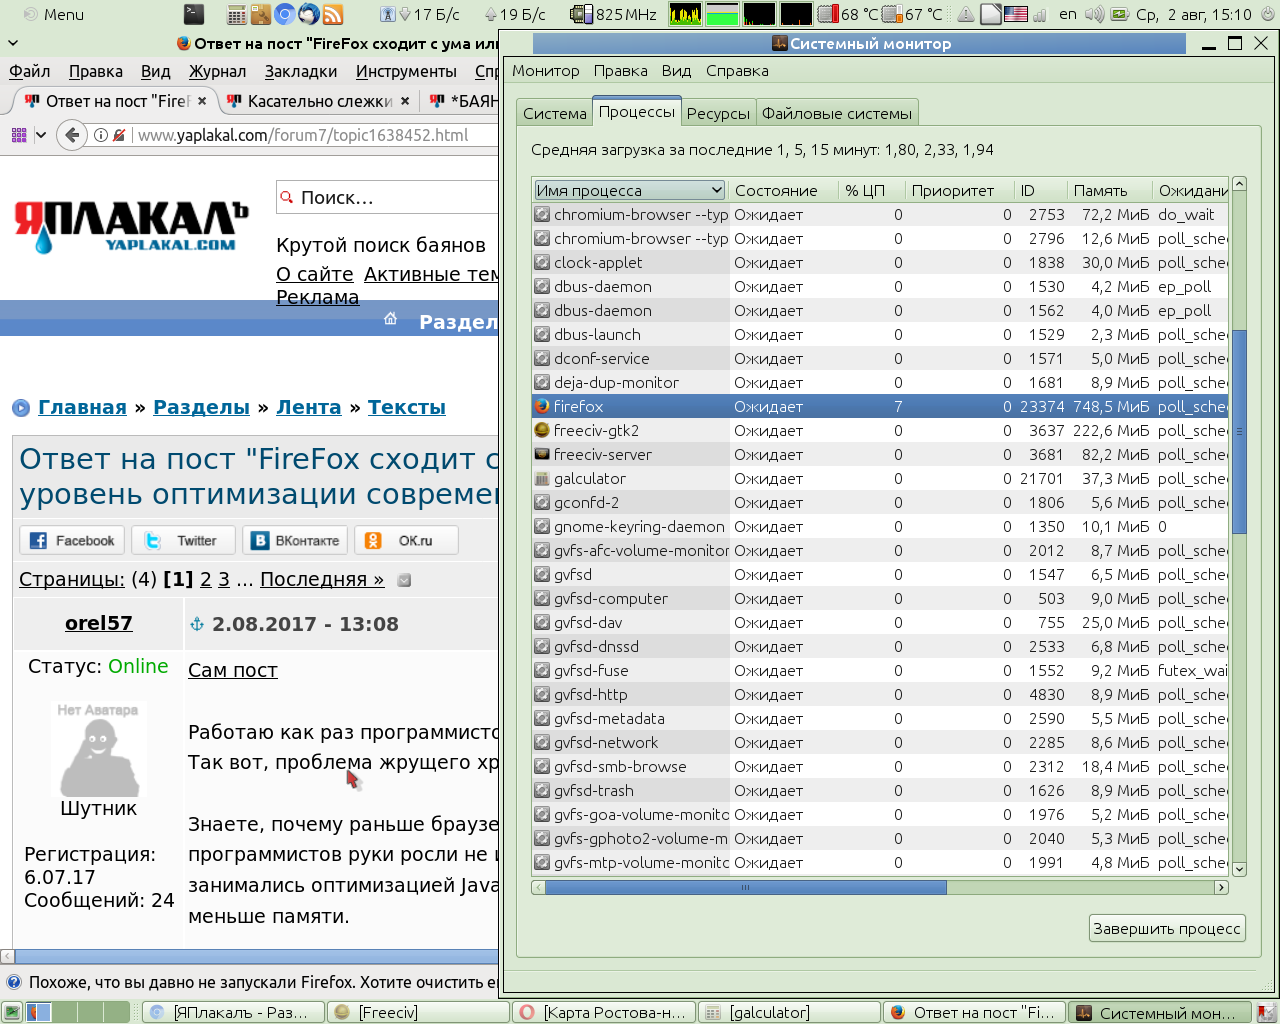Click the US flag keyboard layout indicator
This screenshot has height=1024, width=1280.
pyautogui.click(x=1016, y=14)
